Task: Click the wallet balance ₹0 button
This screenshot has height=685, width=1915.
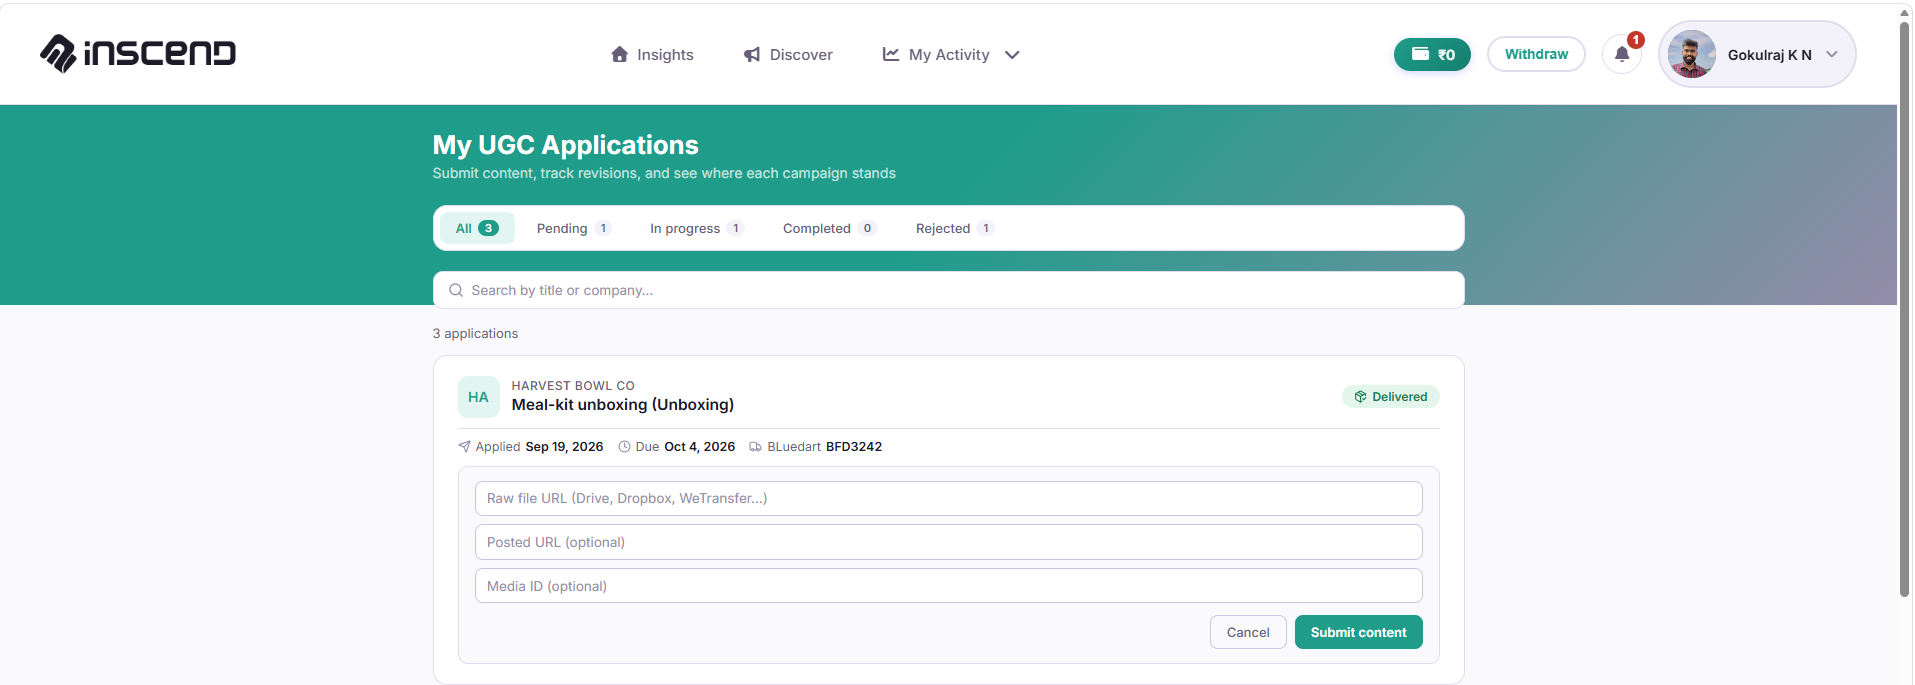Action: (1432, 54)
